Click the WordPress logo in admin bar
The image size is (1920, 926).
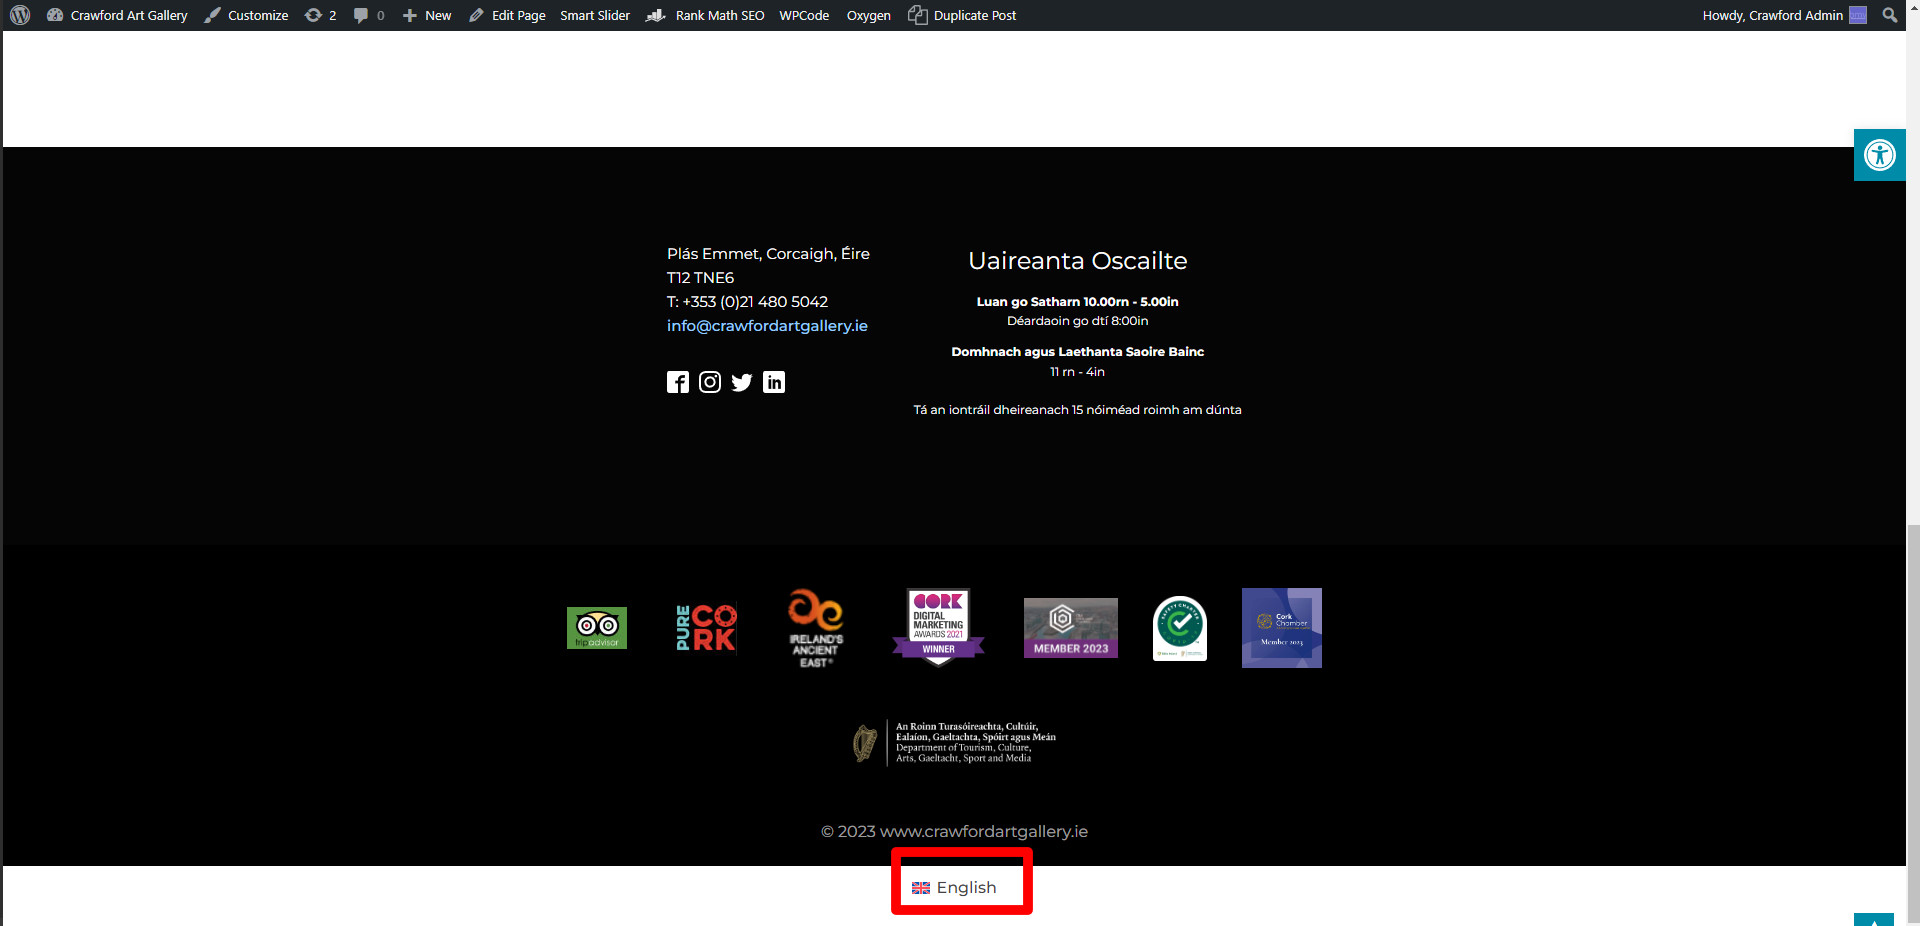[20, 15]
